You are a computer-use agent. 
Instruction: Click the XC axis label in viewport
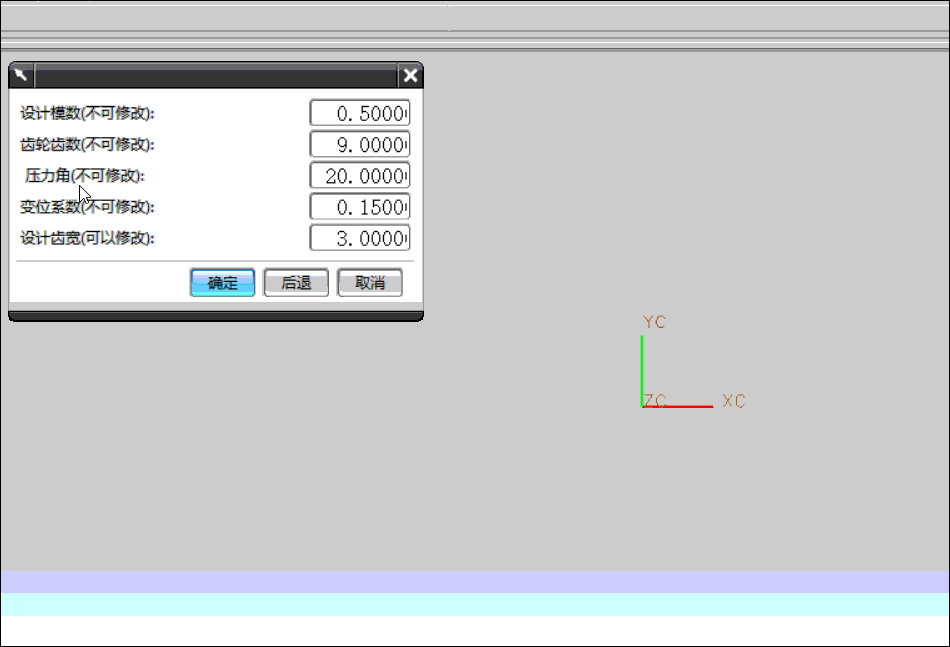tap(734, 400)
